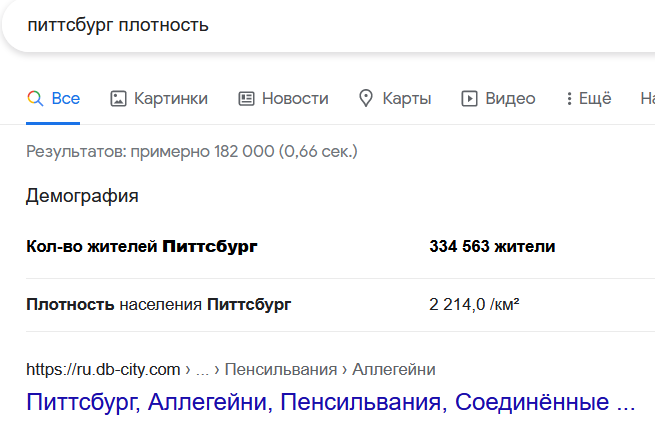Click the Видео play icon
This screenshot has height=425, width=655.
tap(469, 99)
